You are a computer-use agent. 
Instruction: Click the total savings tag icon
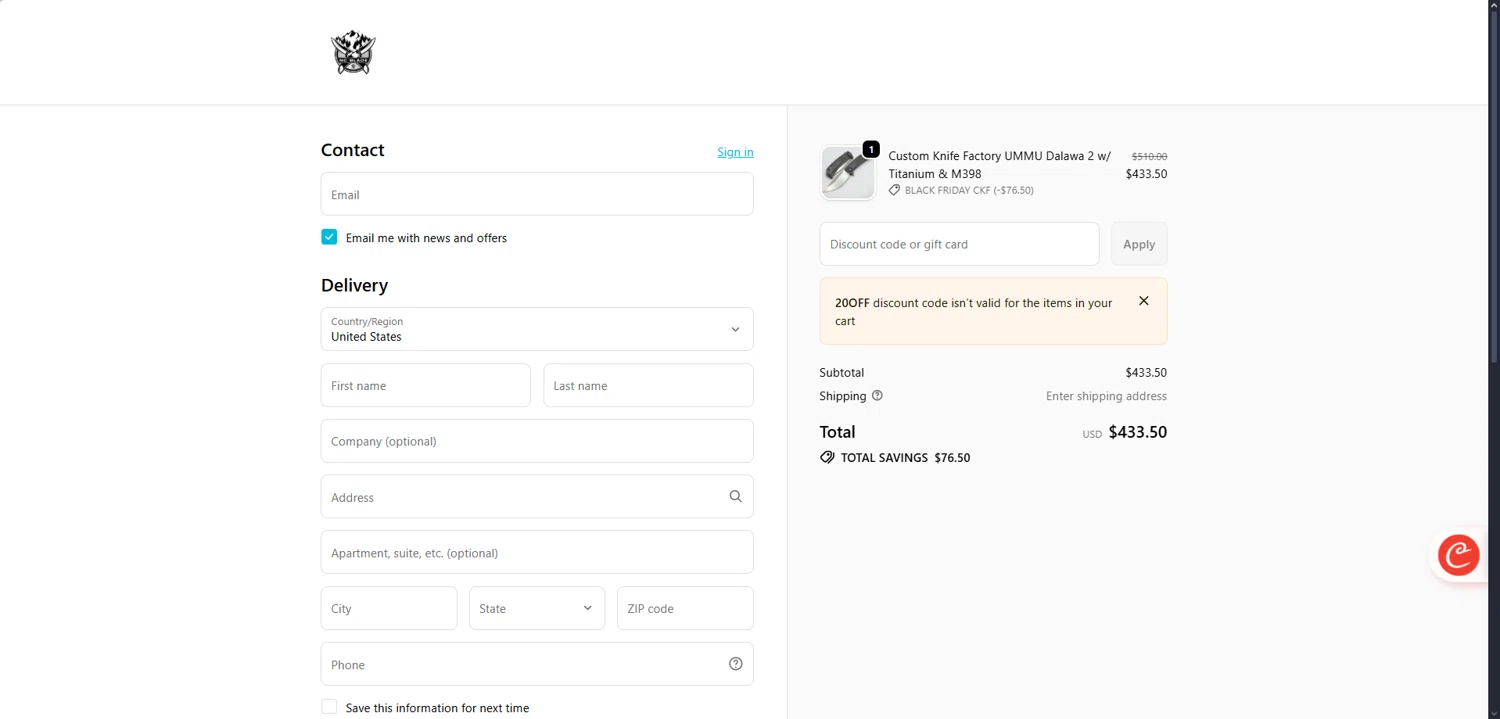[827, 457]
